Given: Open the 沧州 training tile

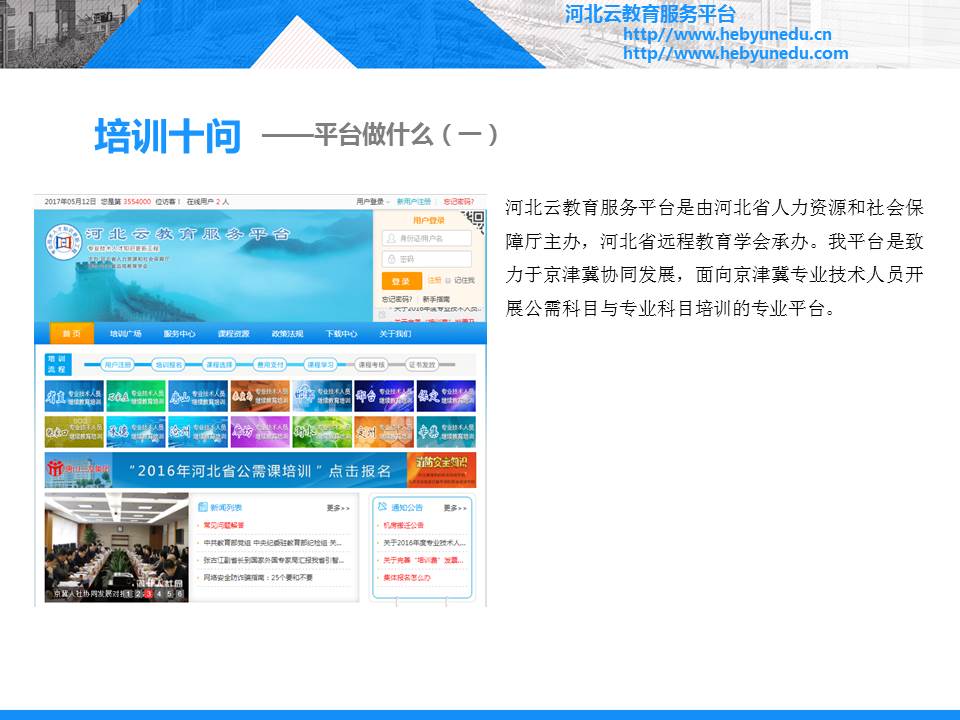Looking at the screenshot, I should coord(198,432).
